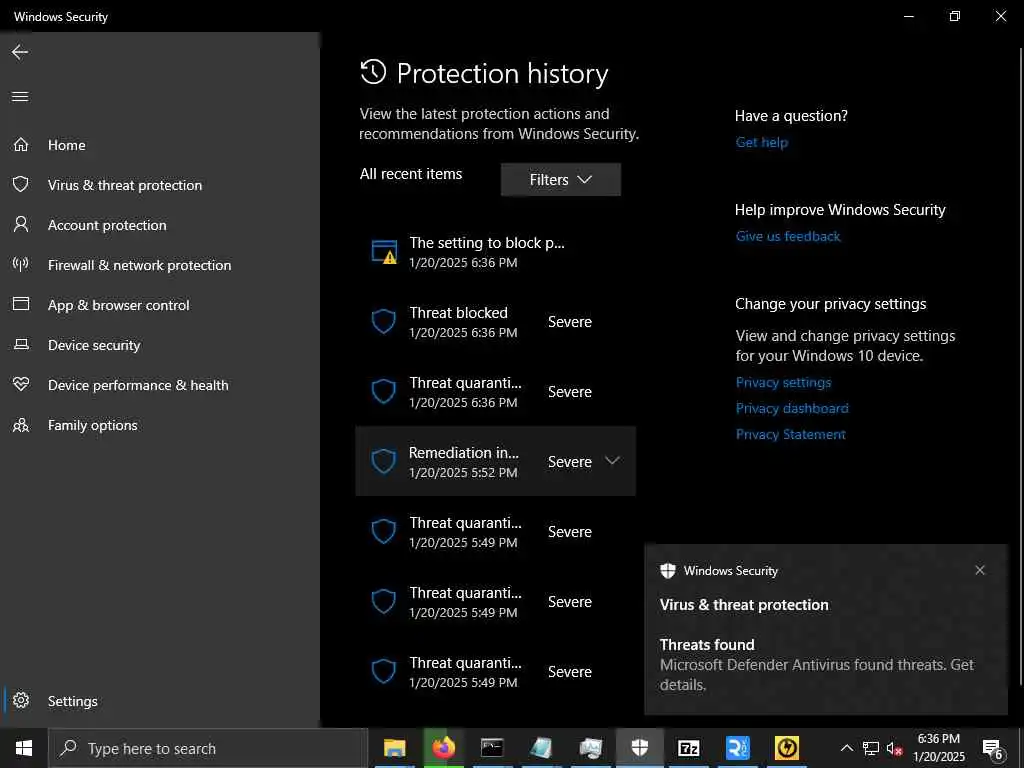Click the Home icon in sidebar
The image size is (1024, 768).
pos(21,145)
